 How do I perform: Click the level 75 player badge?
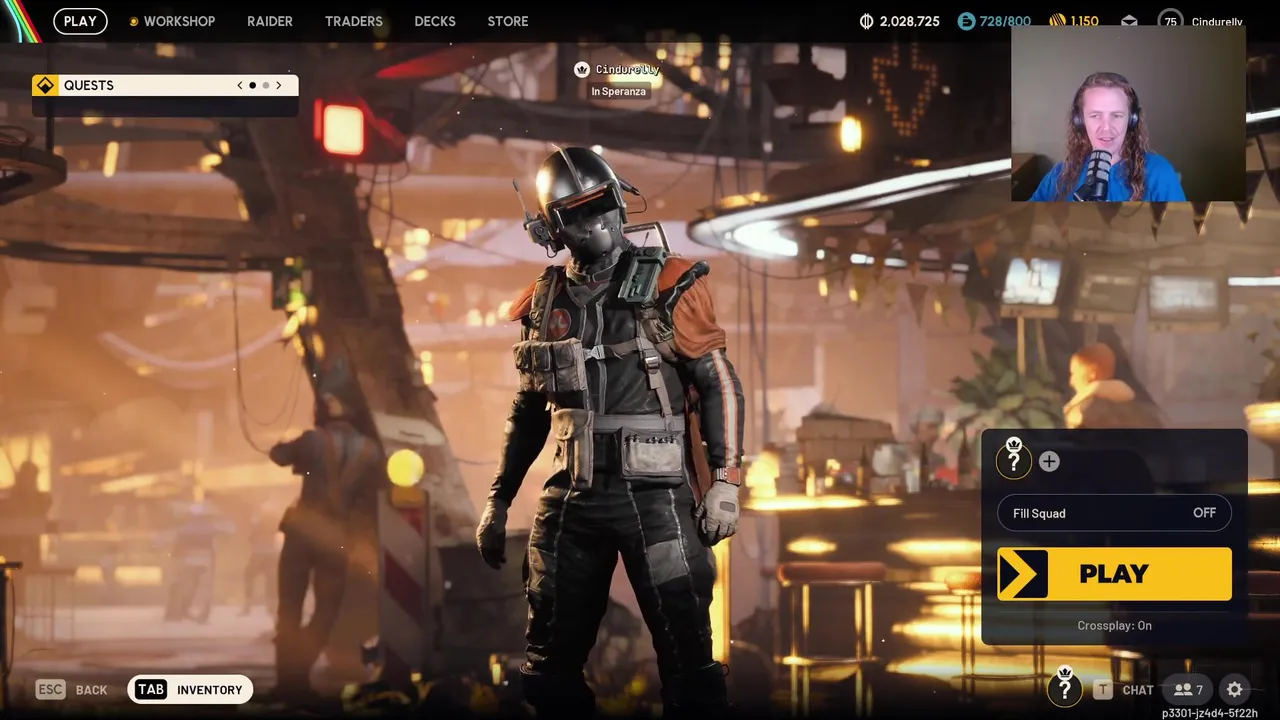click(1170, 21)
